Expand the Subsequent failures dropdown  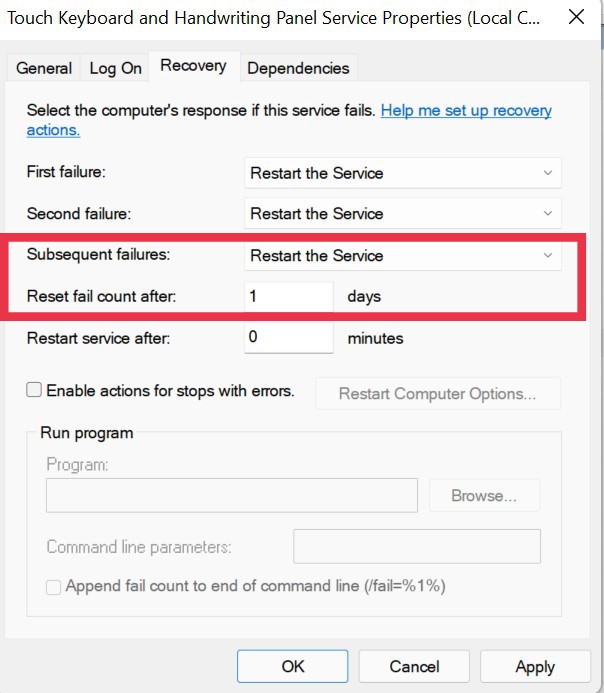[403, 256]
